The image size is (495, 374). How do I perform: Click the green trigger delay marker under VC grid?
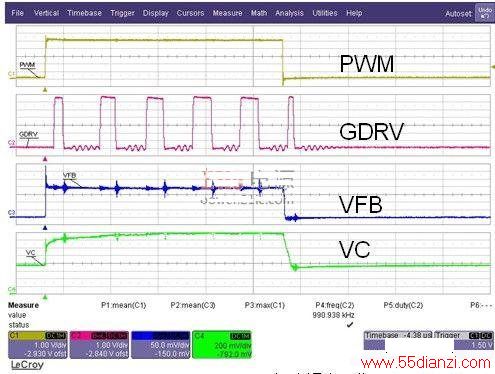[x=45, y=297]
